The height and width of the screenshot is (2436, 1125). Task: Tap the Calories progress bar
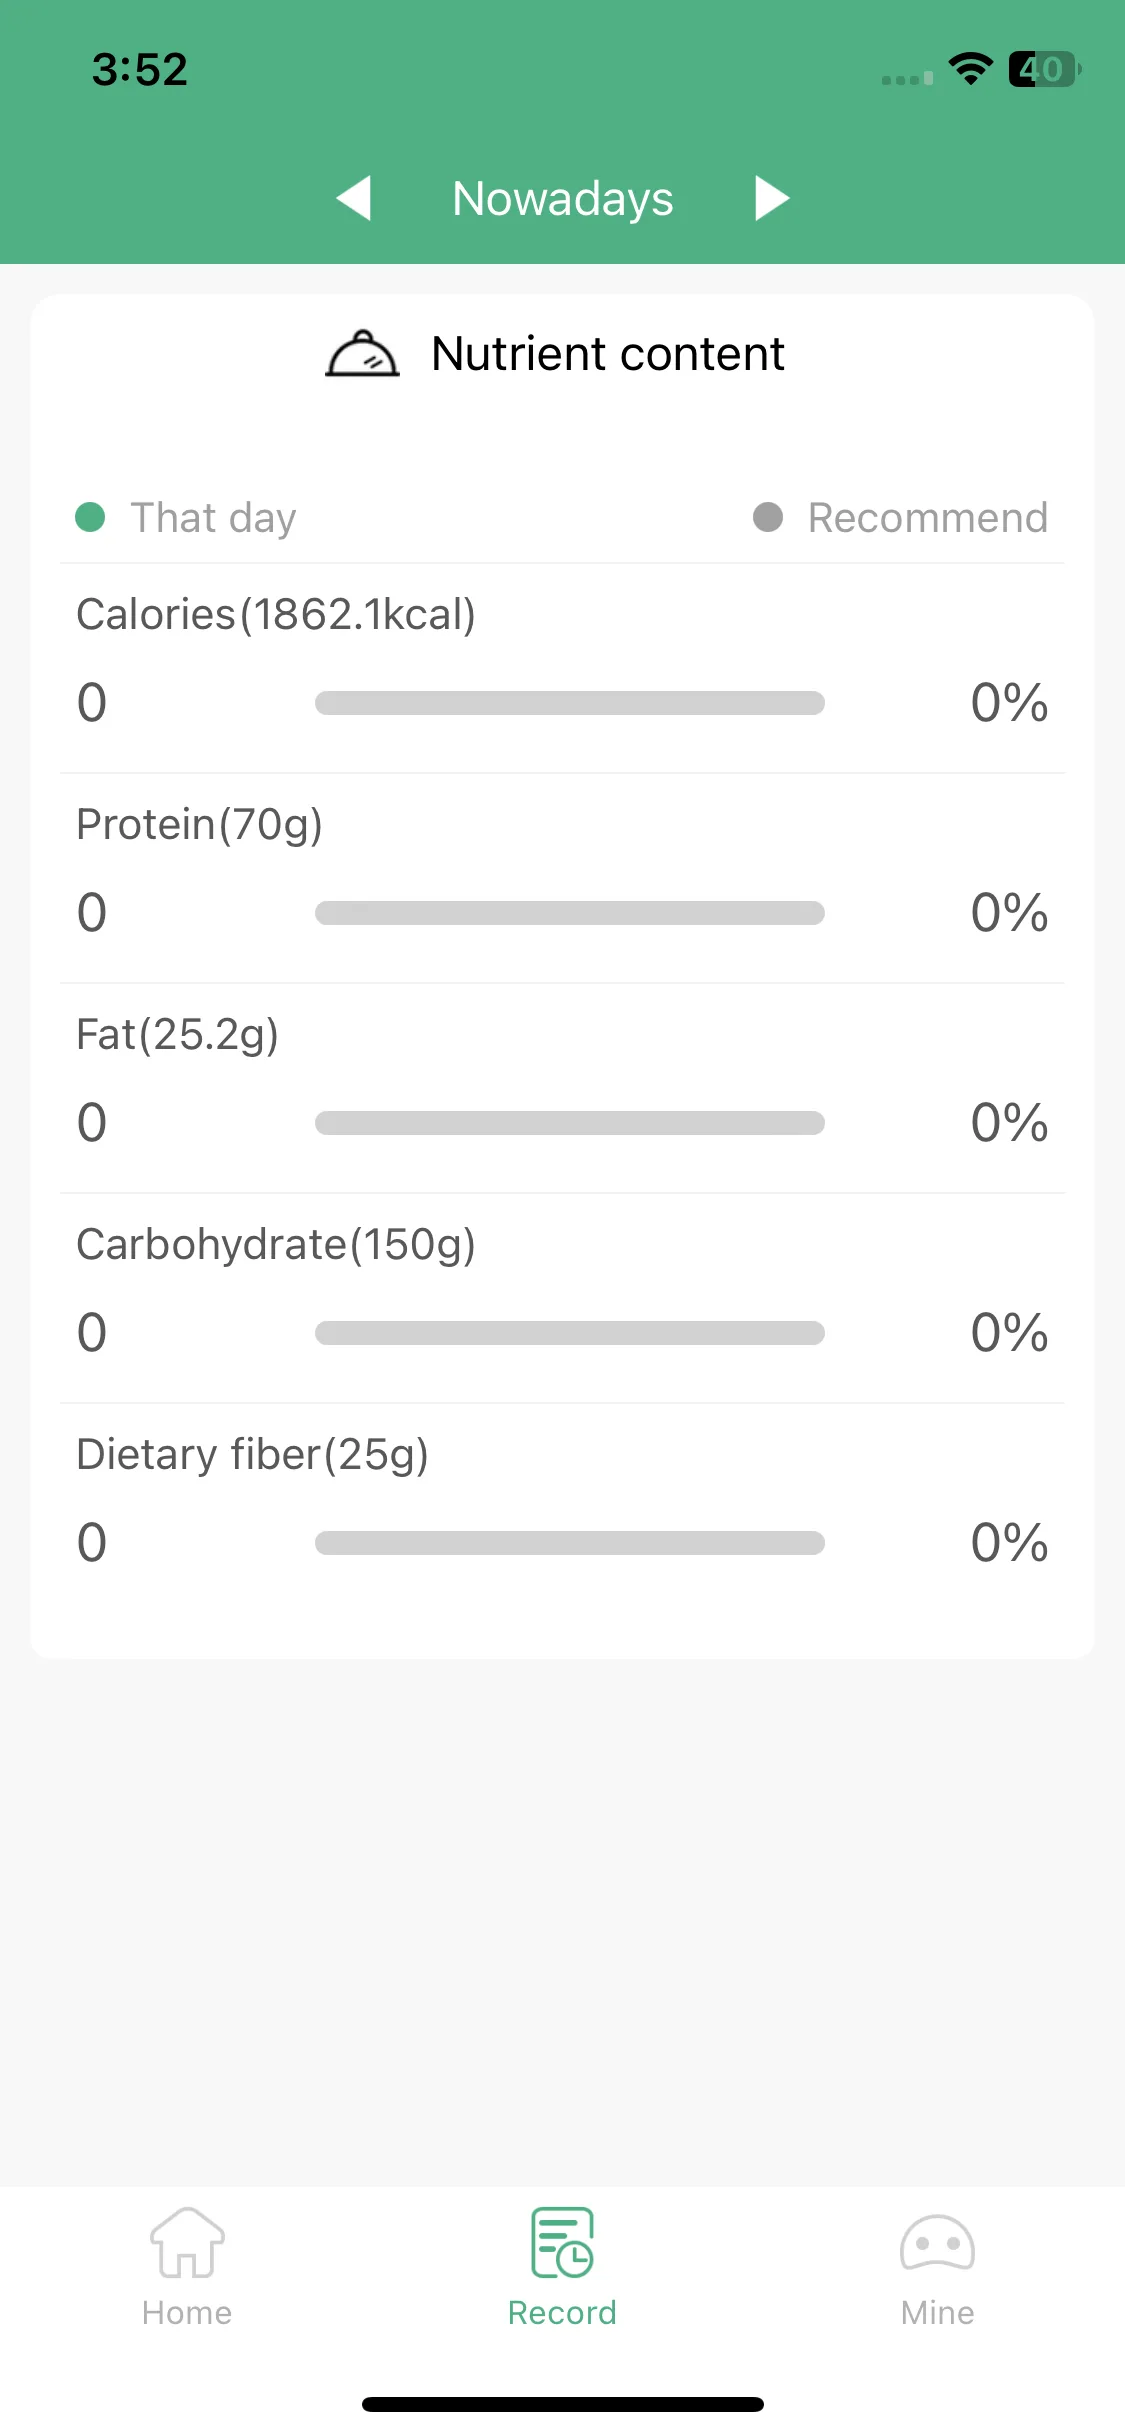pos(570,703)
